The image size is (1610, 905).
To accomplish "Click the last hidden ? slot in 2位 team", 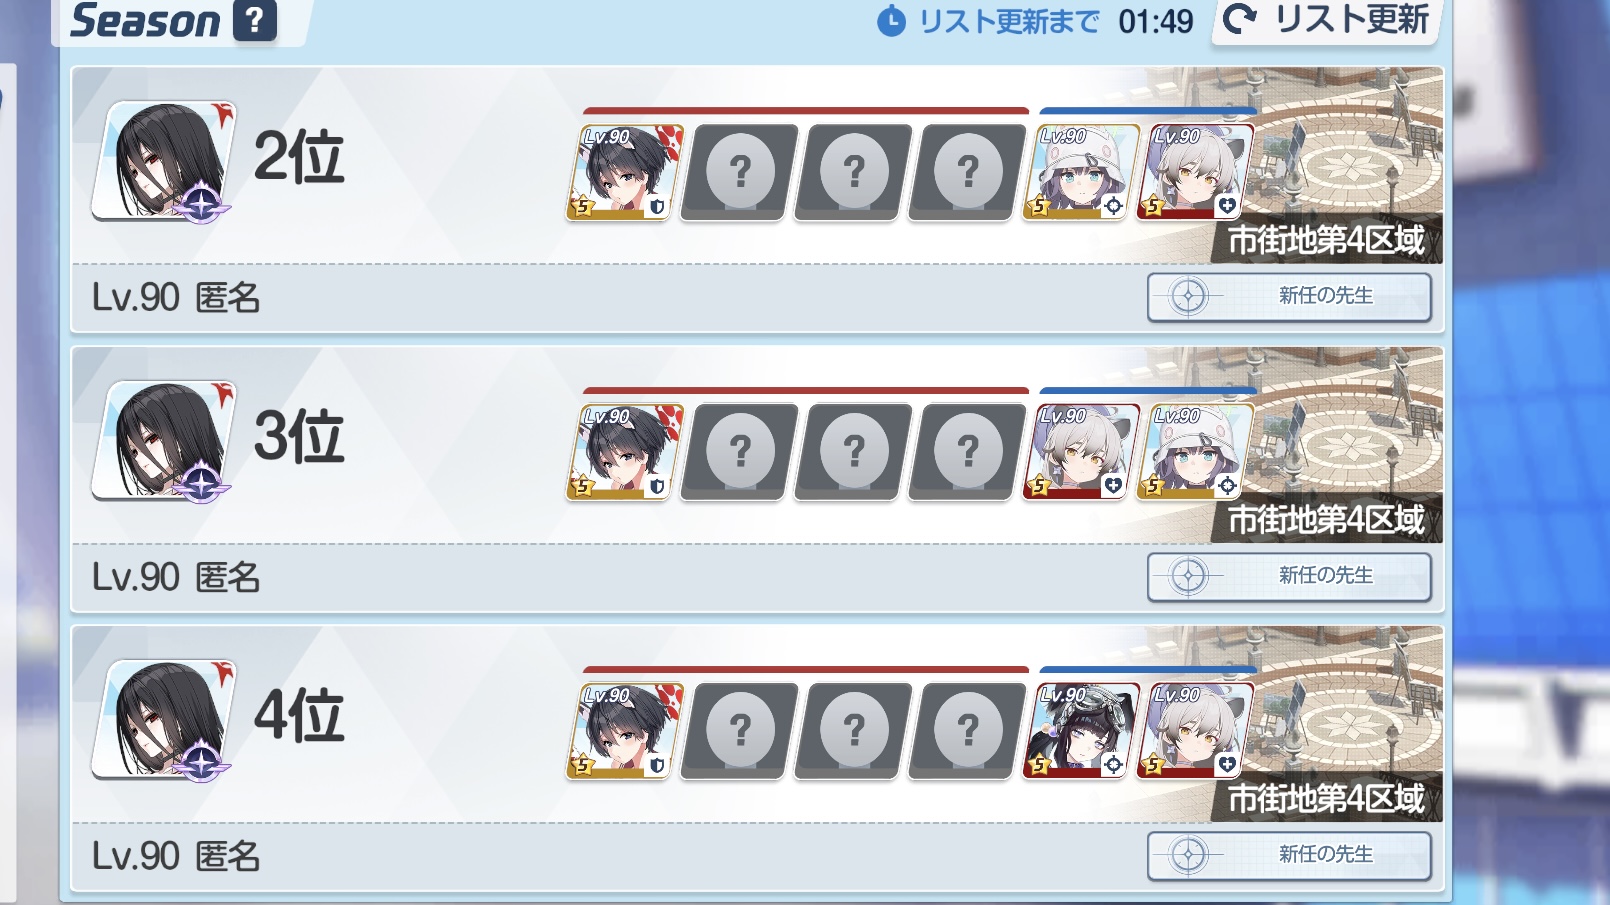I will (968, 172).
